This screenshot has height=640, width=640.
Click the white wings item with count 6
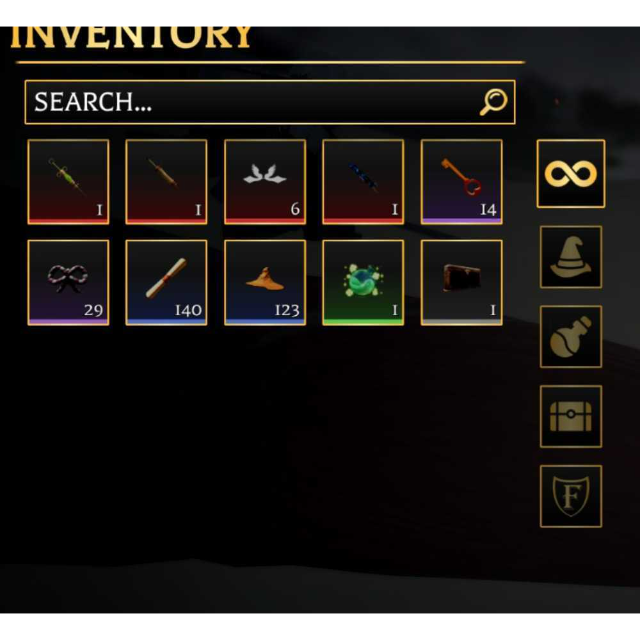(265, 182)
